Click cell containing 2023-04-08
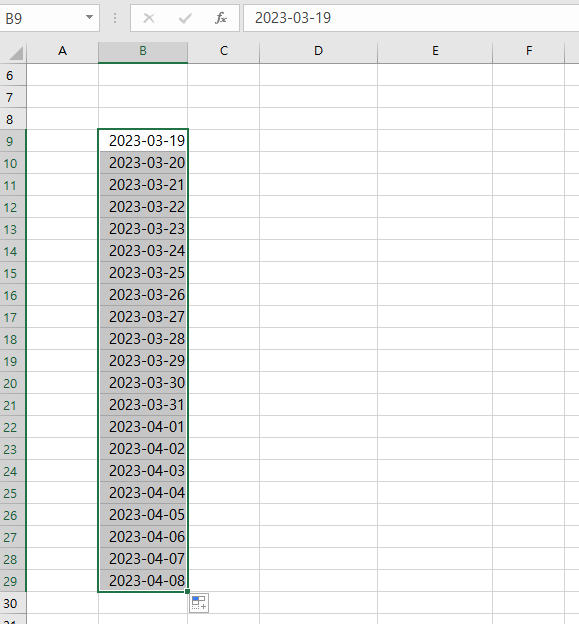 point(143,581)
